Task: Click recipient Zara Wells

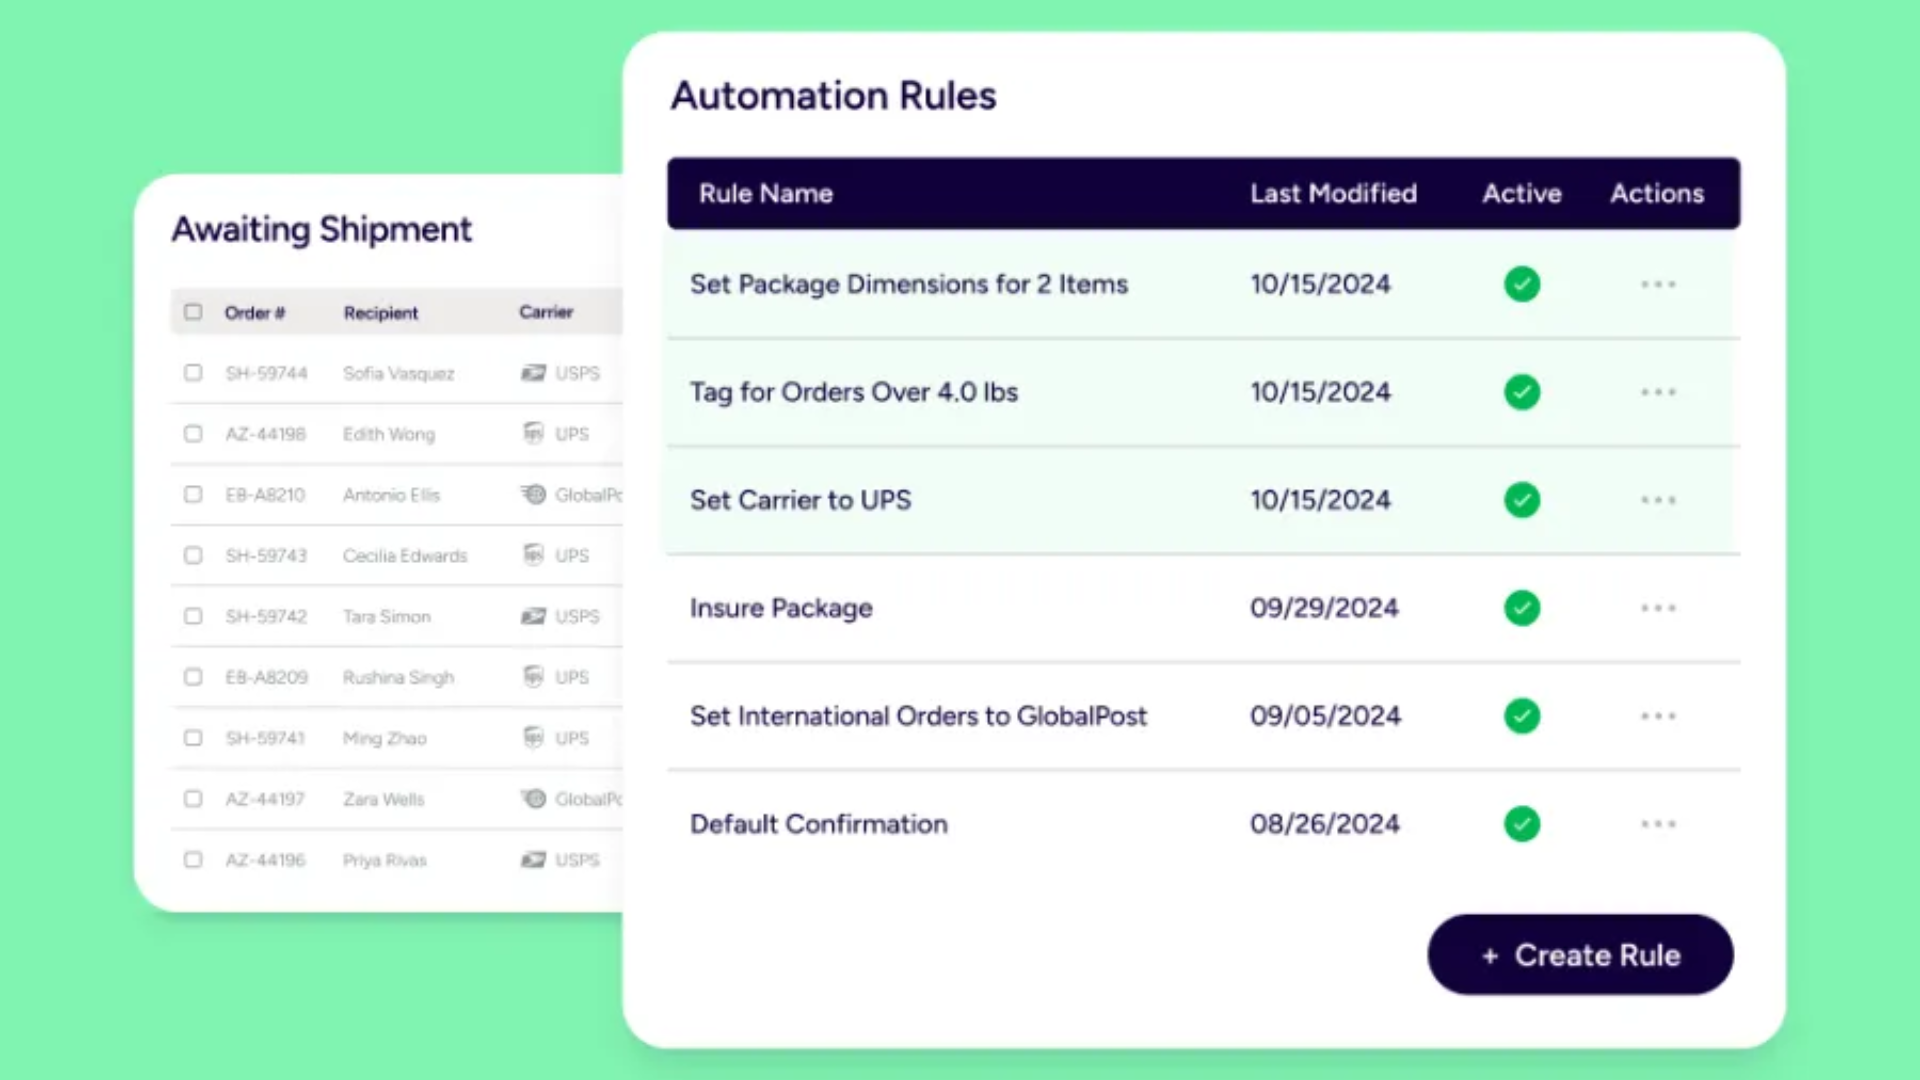Action: [384, 799]
